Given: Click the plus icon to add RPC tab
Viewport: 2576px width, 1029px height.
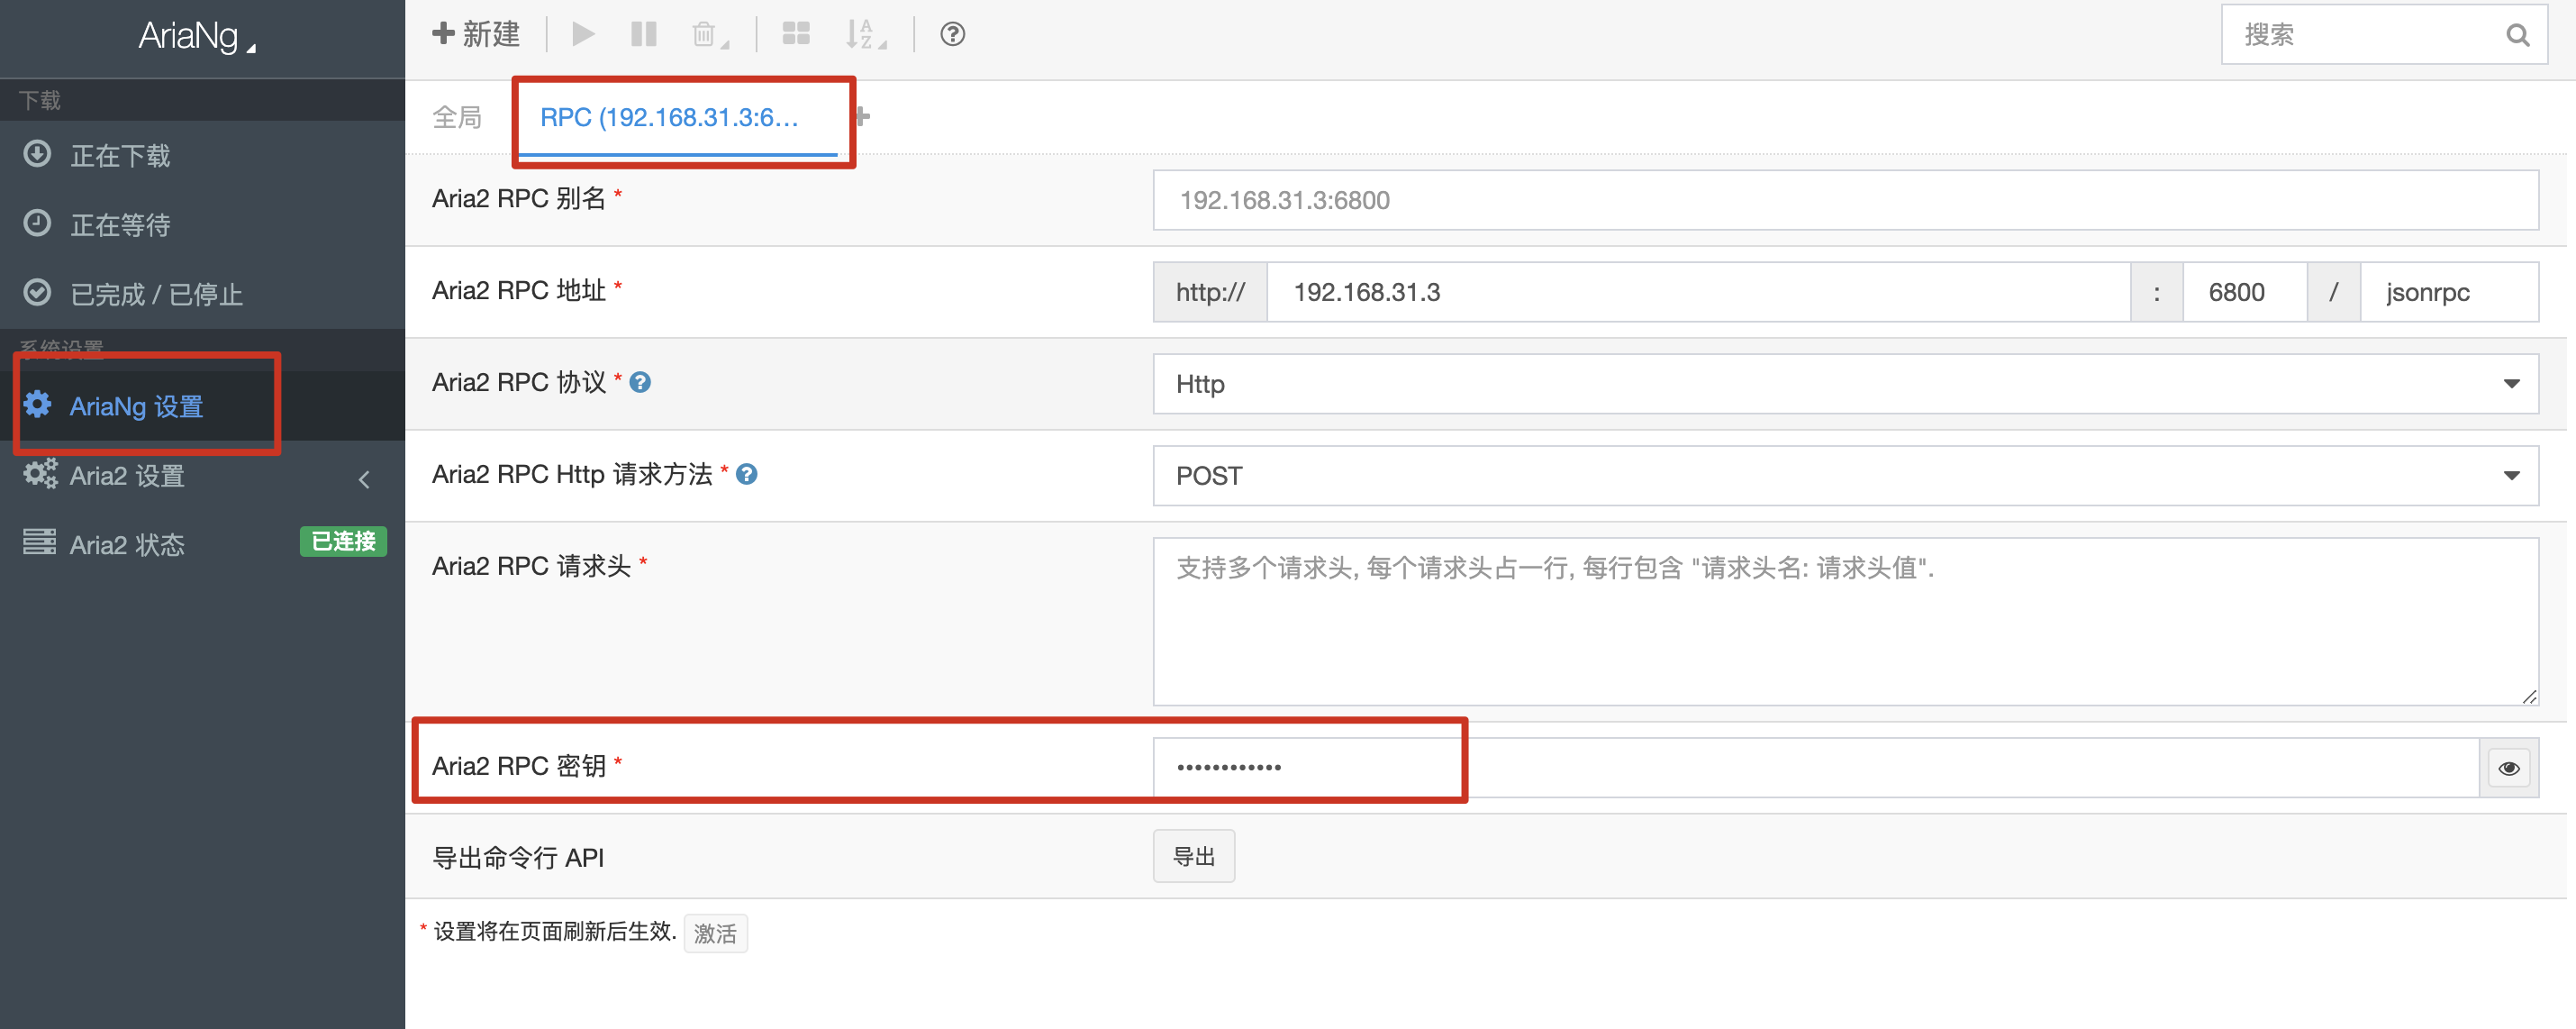Looking at the screenshot, I should pyautogui.click(x=862, y=117).
